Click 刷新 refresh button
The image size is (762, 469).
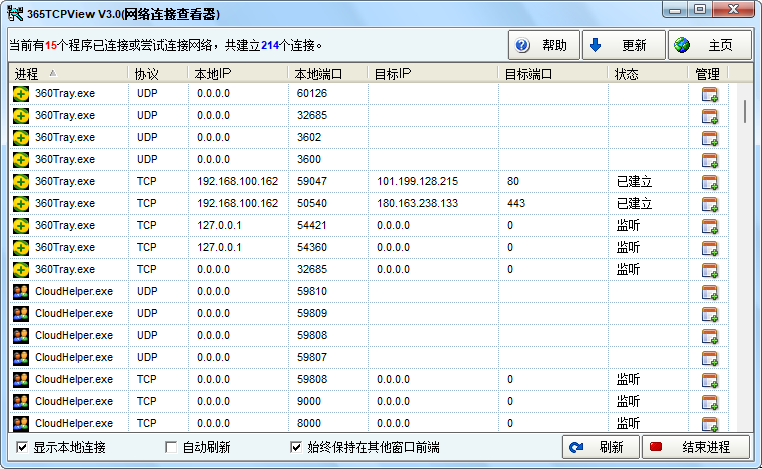[x=601, y=447]
